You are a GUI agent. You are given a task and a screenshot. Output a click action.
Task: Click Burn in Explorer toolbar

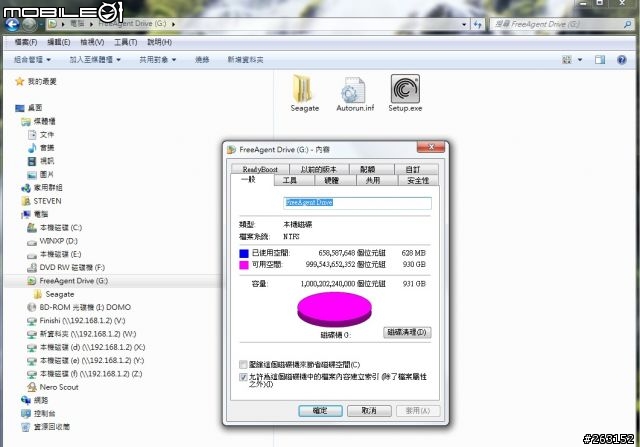(x=202, y=60)
